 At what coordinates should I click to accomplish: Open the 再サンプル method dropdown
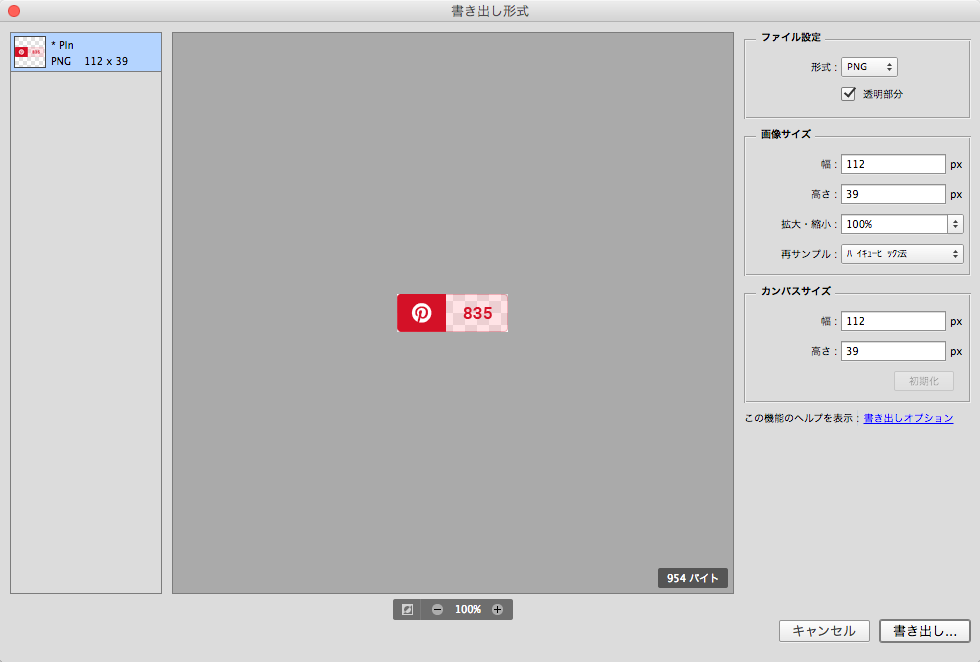coord(902,254)
